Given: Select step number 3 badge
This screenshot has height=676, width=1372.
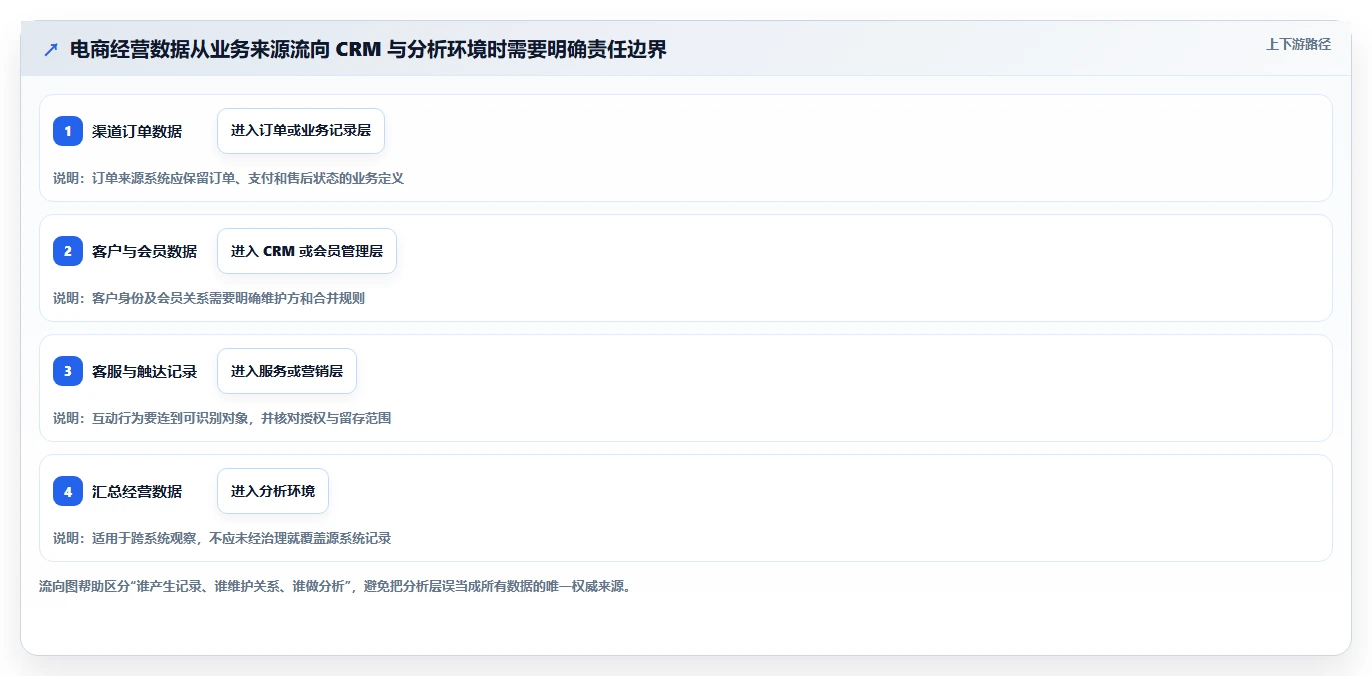Looking at the screenshot, I should click(68, 371).
